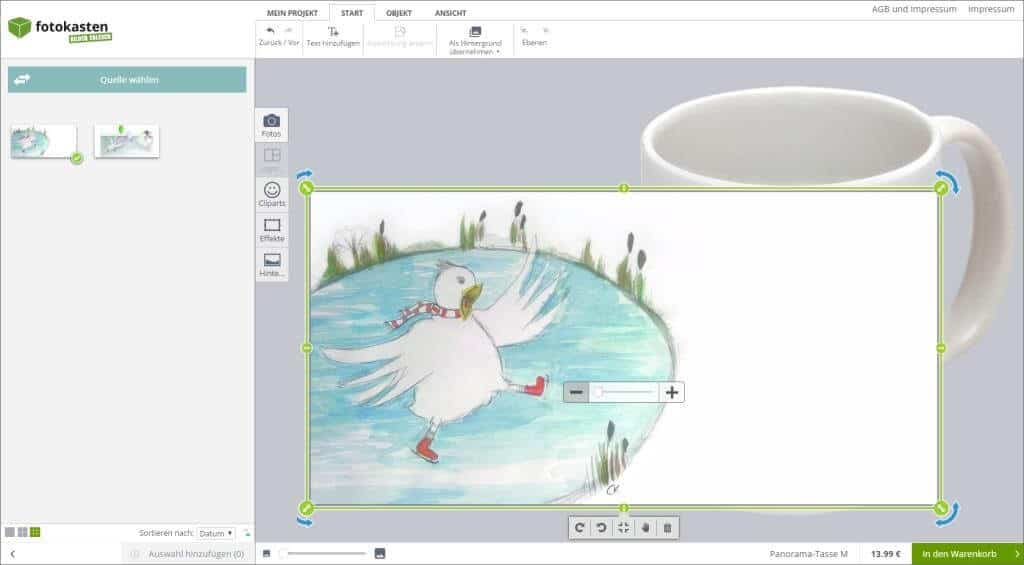1024x565 pixels.
Task: Click Quelle wählen button
Action: [x=127, y=80]
